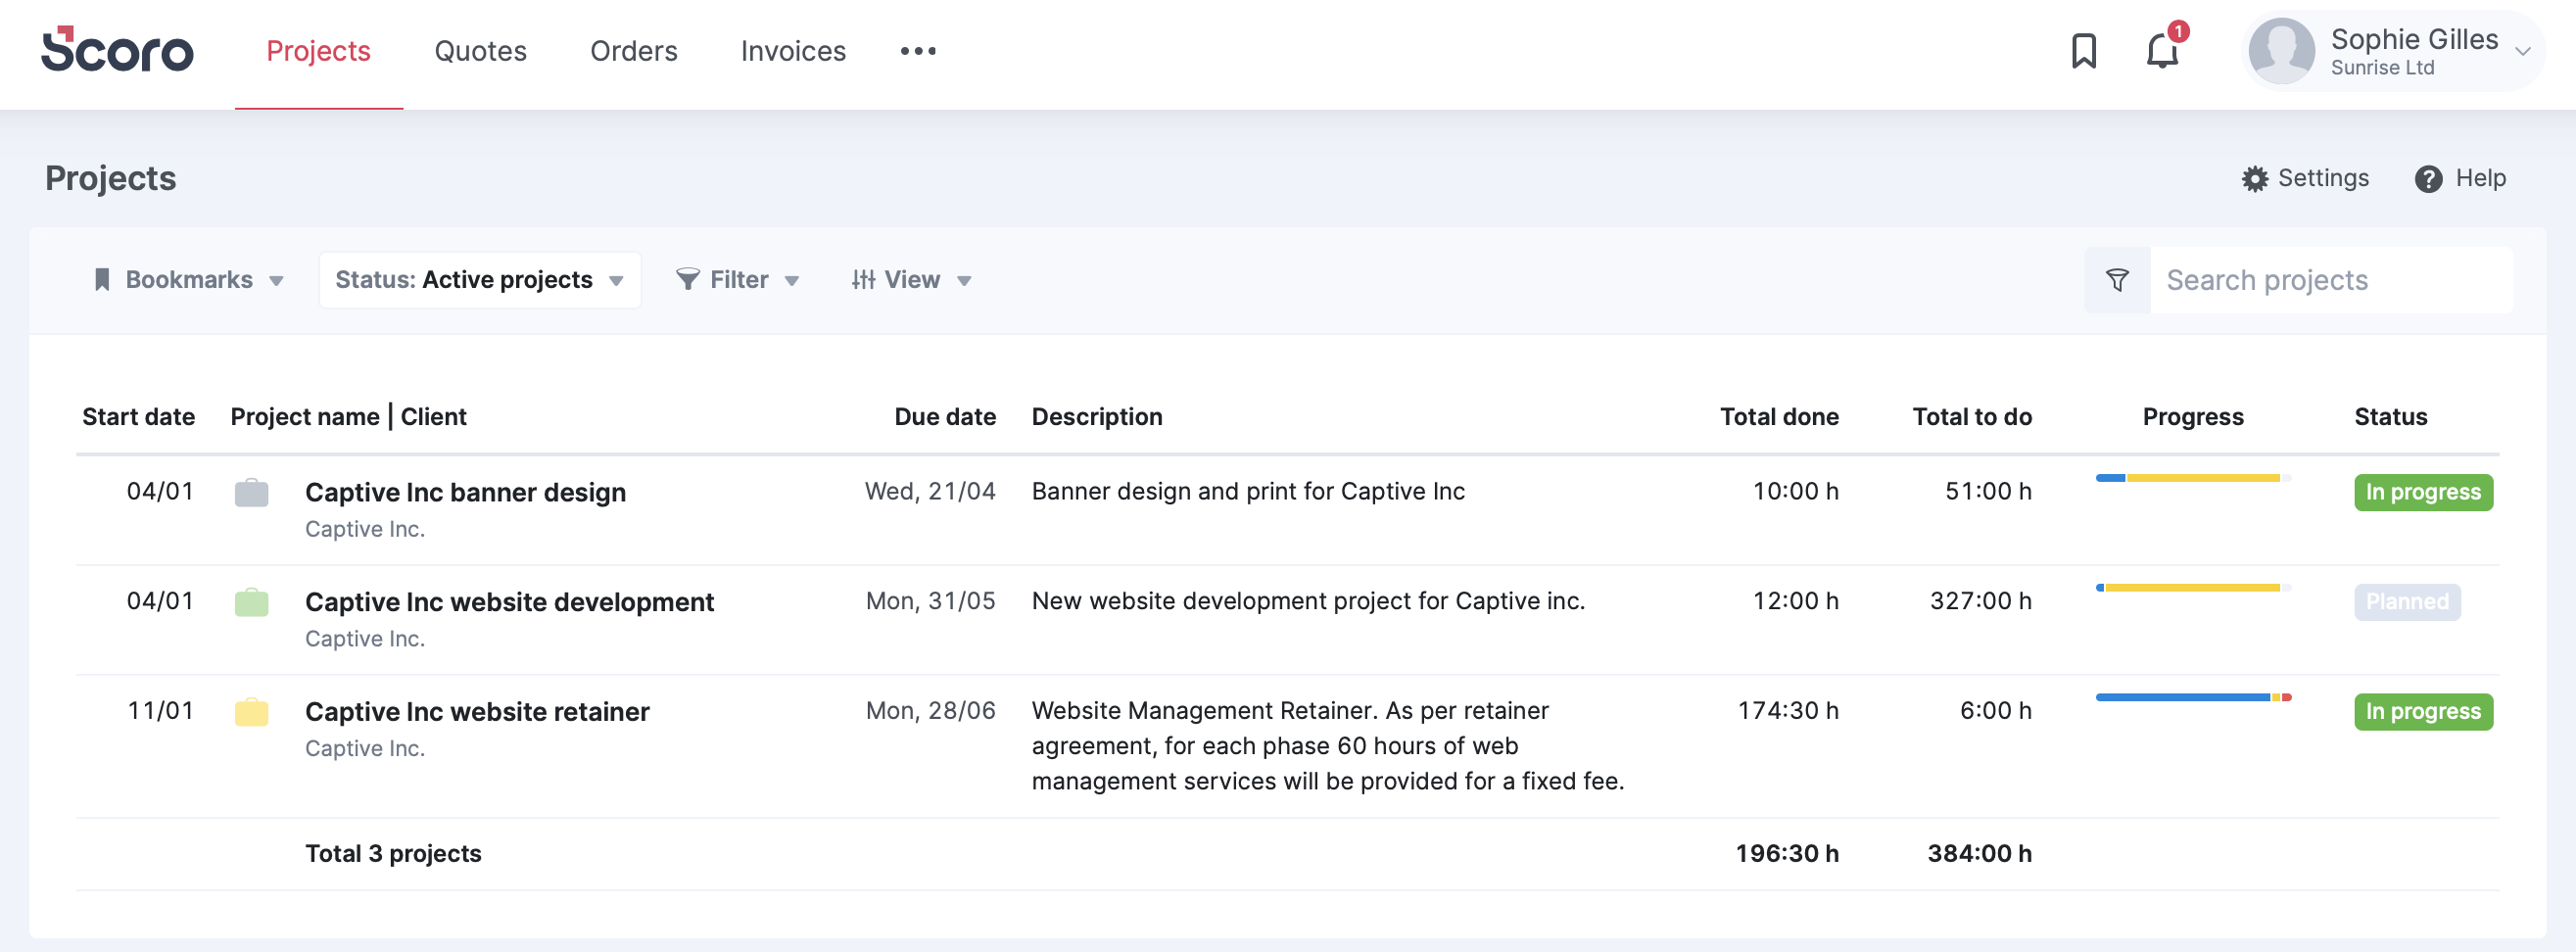Click description Banner design and print text

click(1248, 491)
